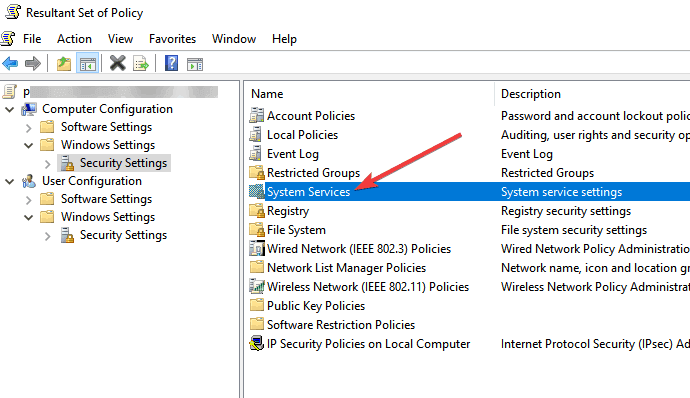Viewport: 690px width, 398px height.
Task: Open the Favorites menu
Action: coord(172,39)
